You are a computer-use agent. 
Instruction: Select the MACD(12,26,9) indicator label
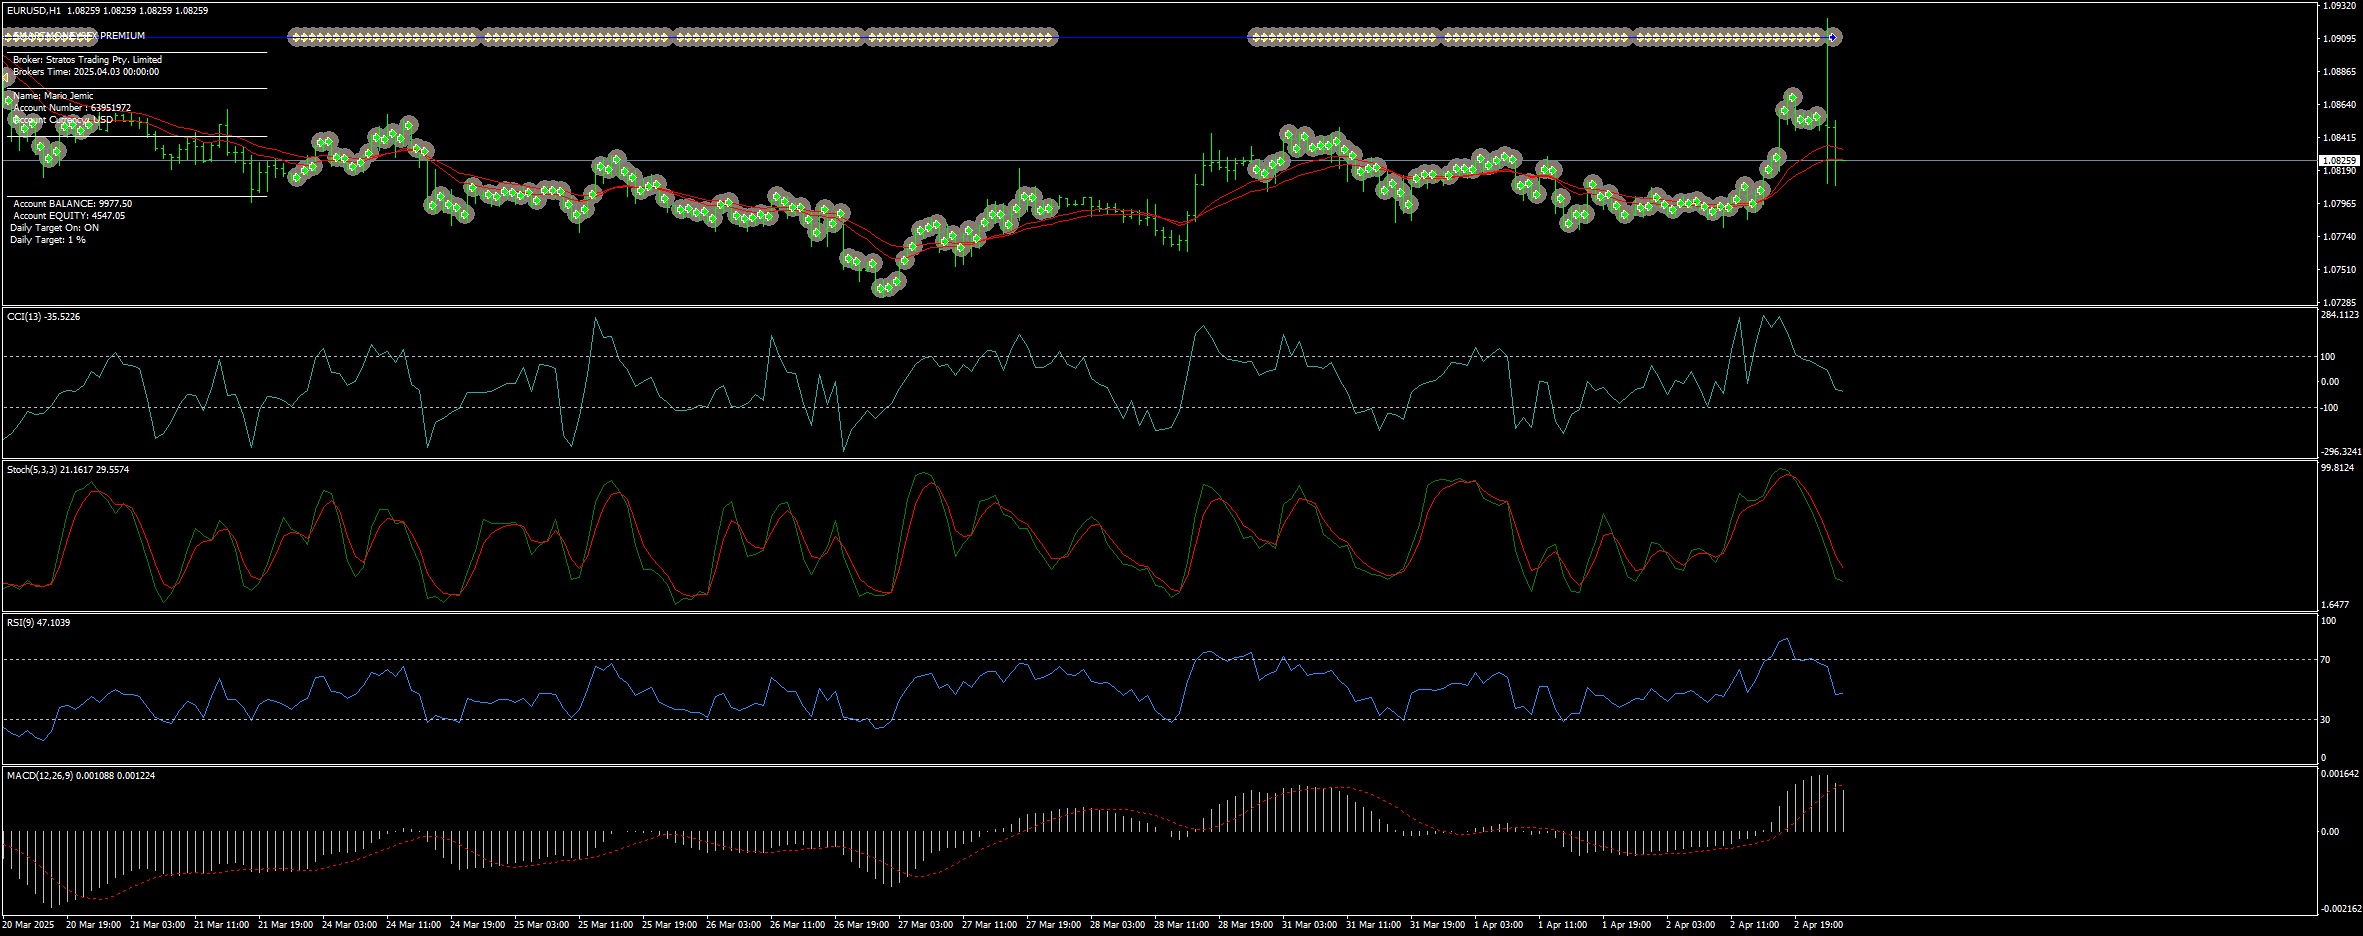click(x=81, y=776)
